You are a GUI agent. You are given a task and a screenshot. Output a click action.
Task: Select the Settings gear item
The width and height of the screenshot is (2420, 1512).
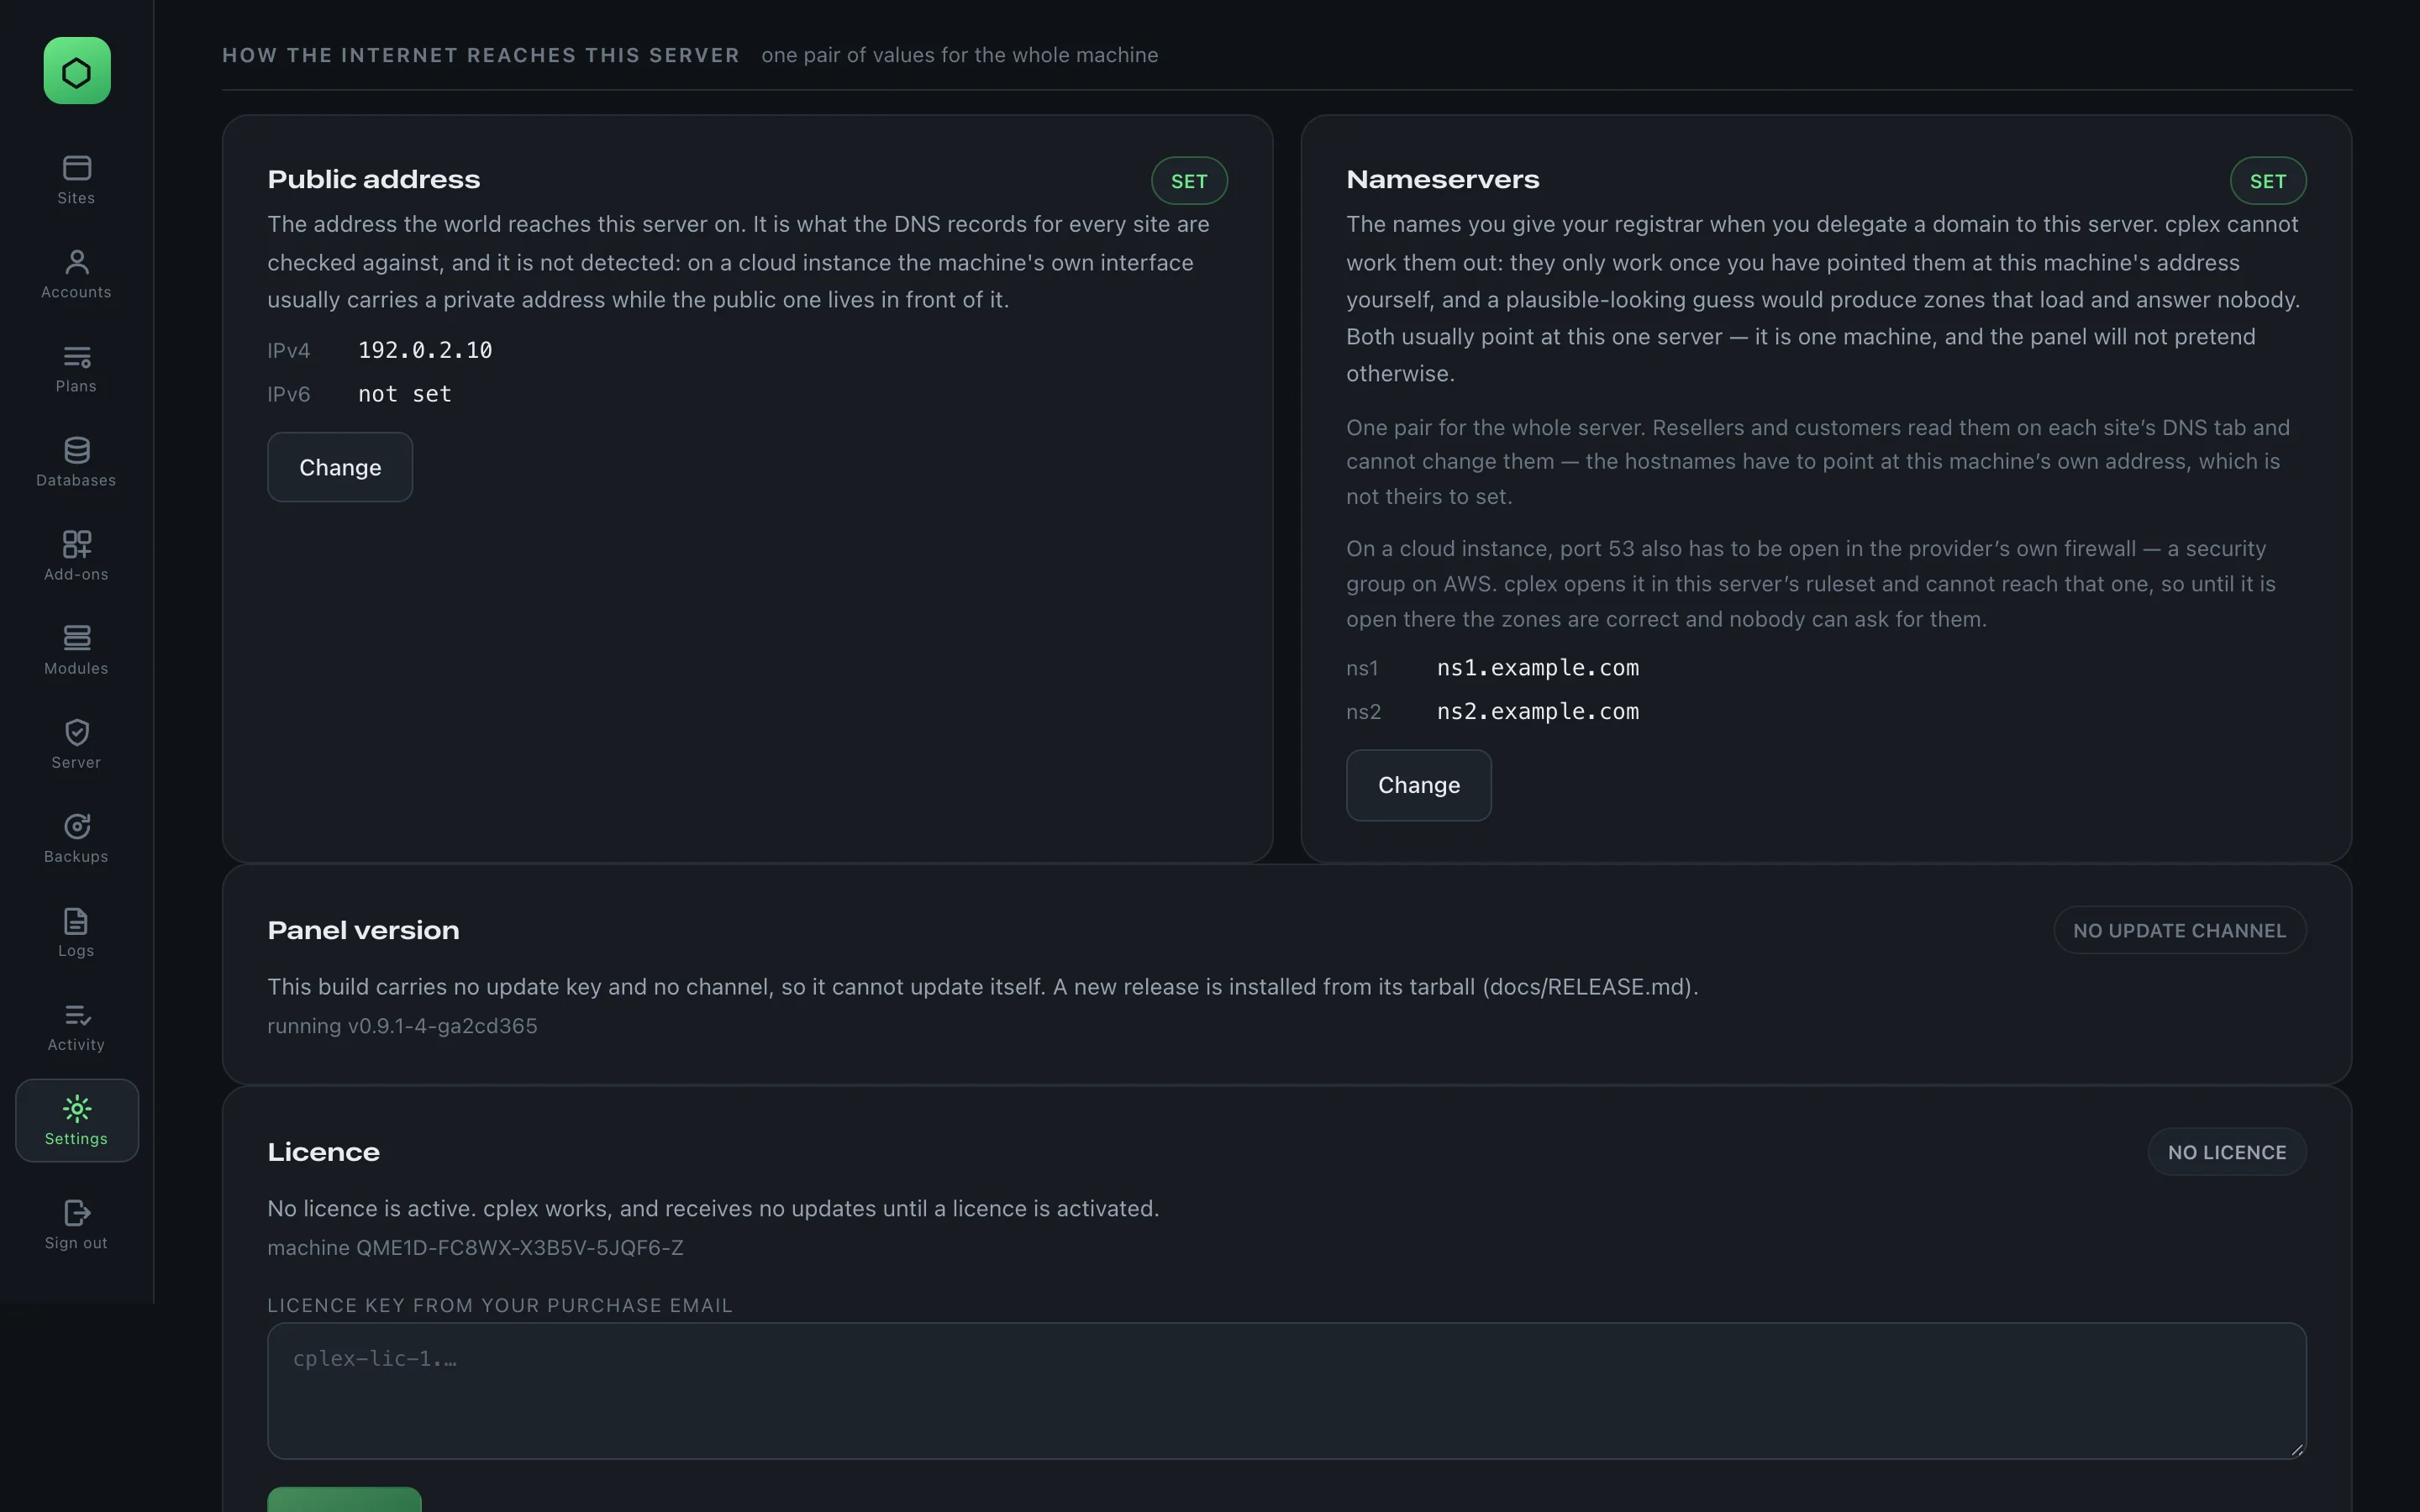[76, 1120]
